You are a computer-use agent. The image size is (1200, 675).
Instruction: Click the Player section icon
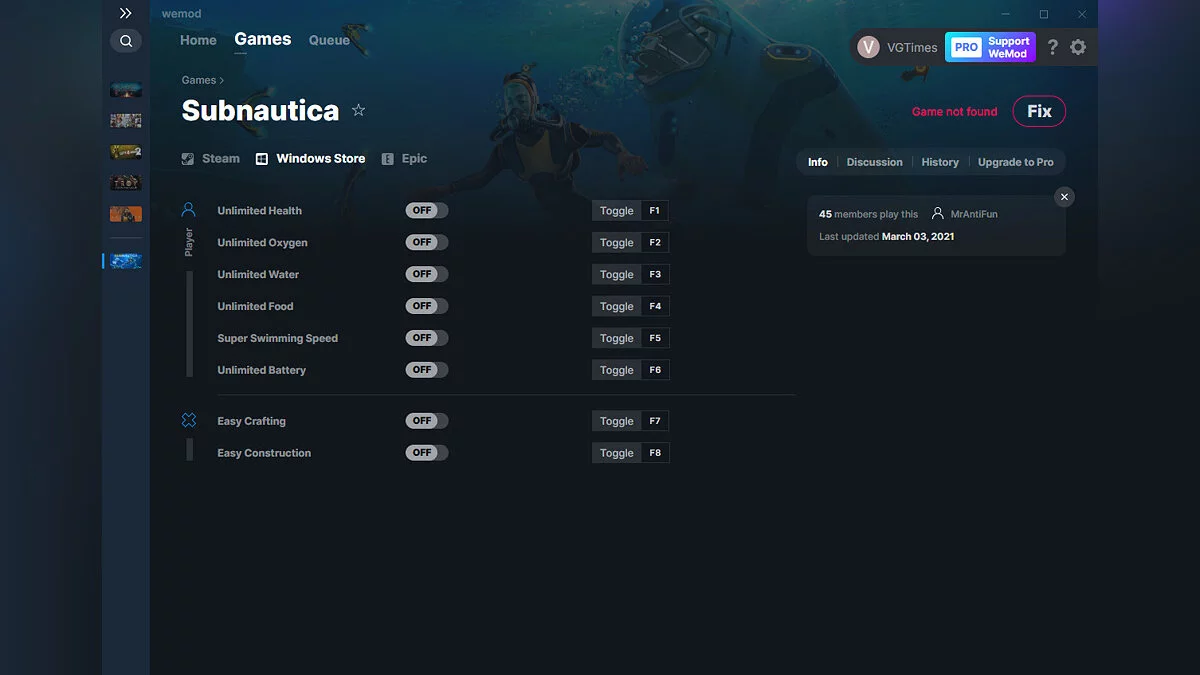point(188,208)
